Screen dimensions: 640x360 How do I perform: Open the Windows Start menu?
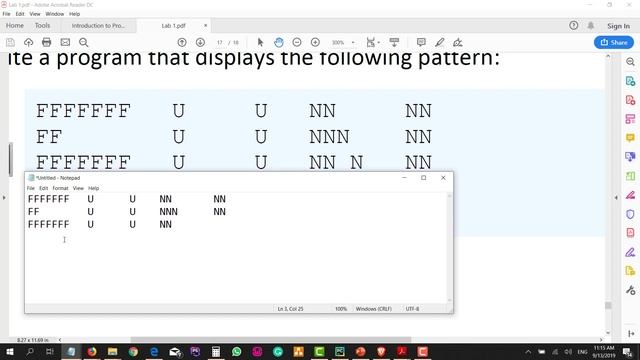[9, 351]
